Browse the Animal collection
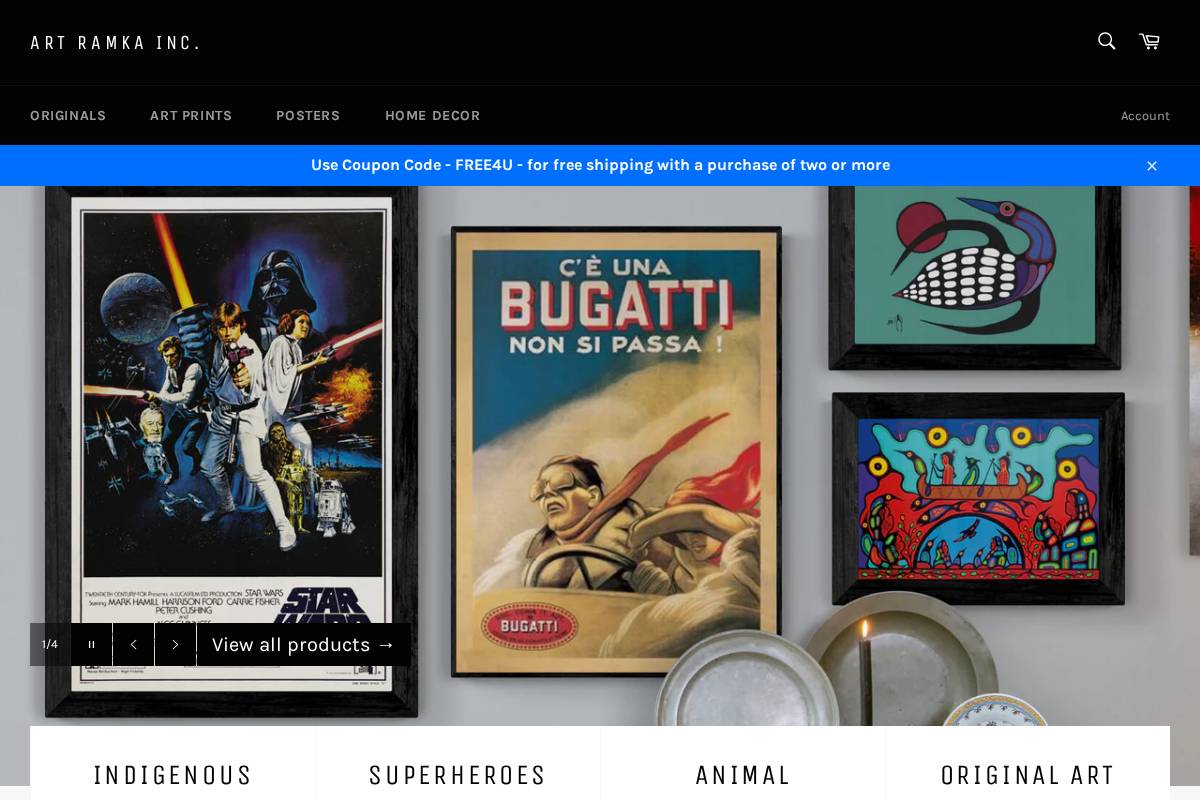This screenshot has height=800, width=1200. tap(743, 774)
